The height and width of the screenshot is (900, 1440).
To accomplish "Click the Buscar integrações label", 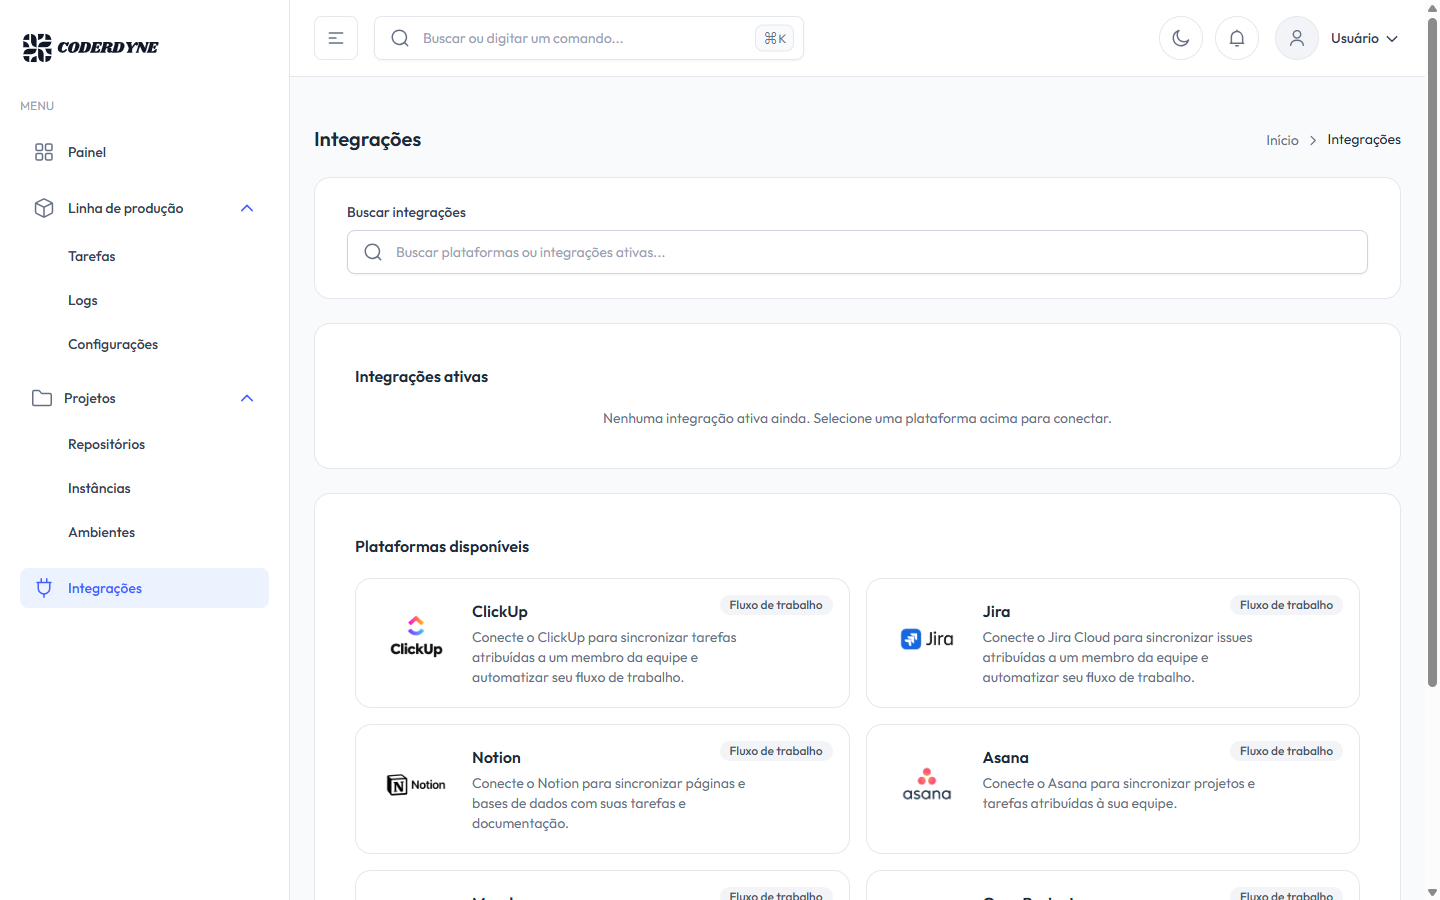I will pyautogui.click(x=406, y=212).
